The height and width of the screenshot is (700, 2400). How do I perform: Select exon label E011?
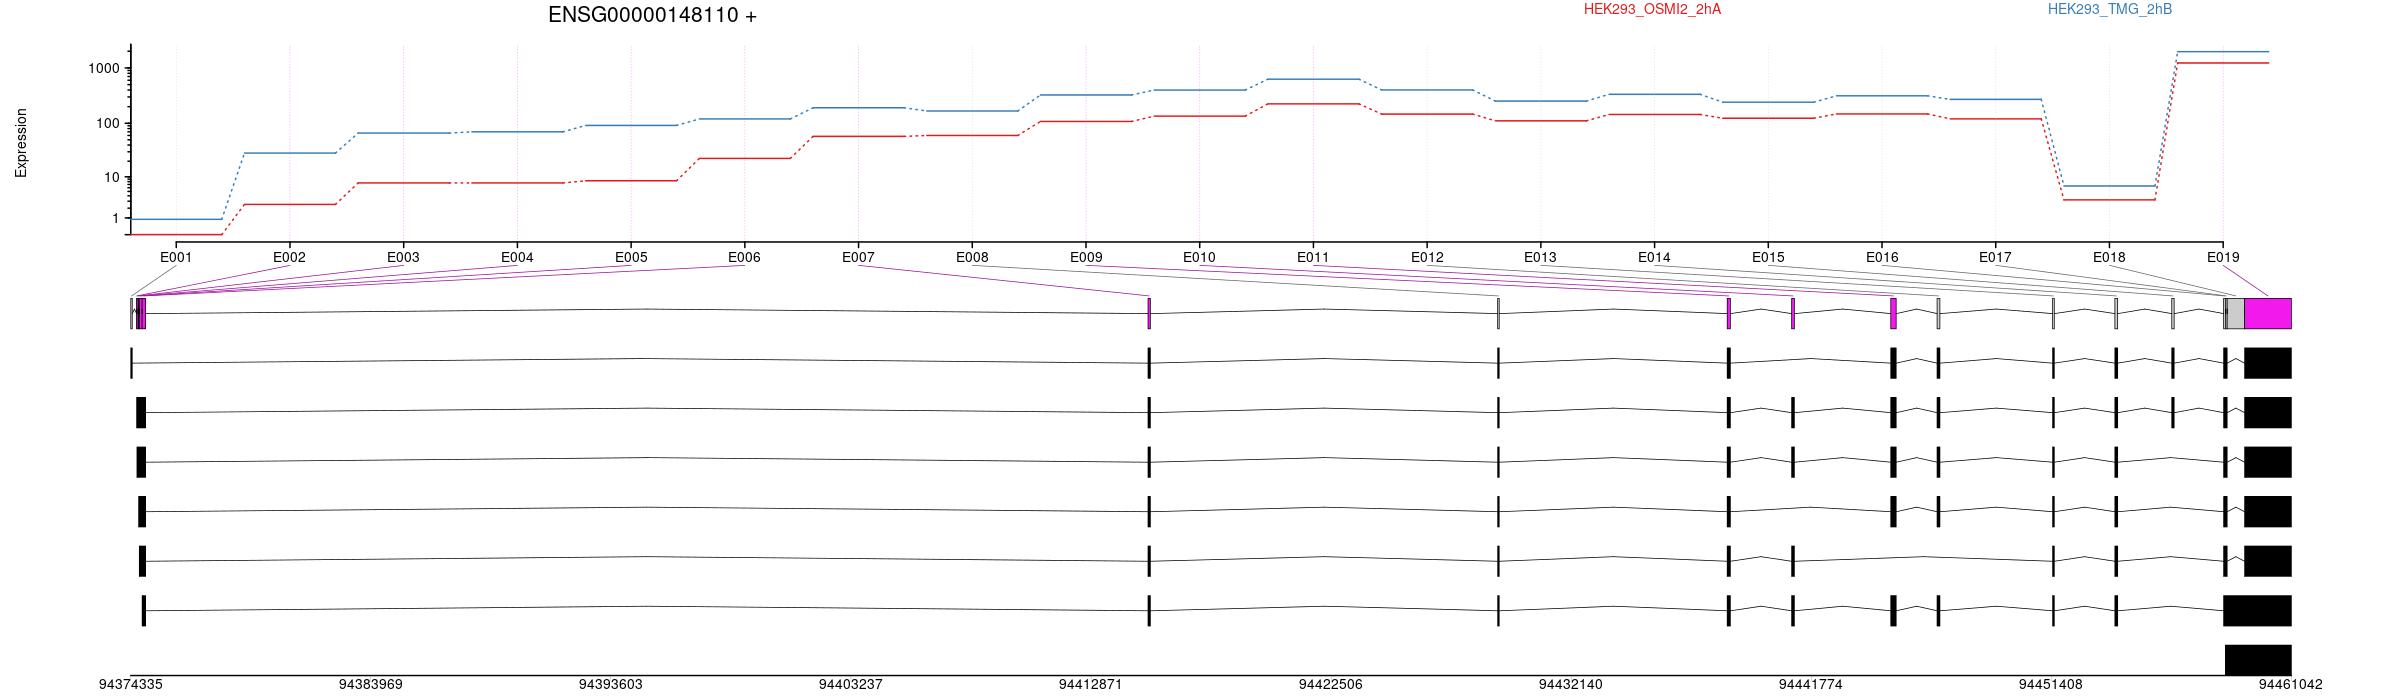tap(1313, 257)
